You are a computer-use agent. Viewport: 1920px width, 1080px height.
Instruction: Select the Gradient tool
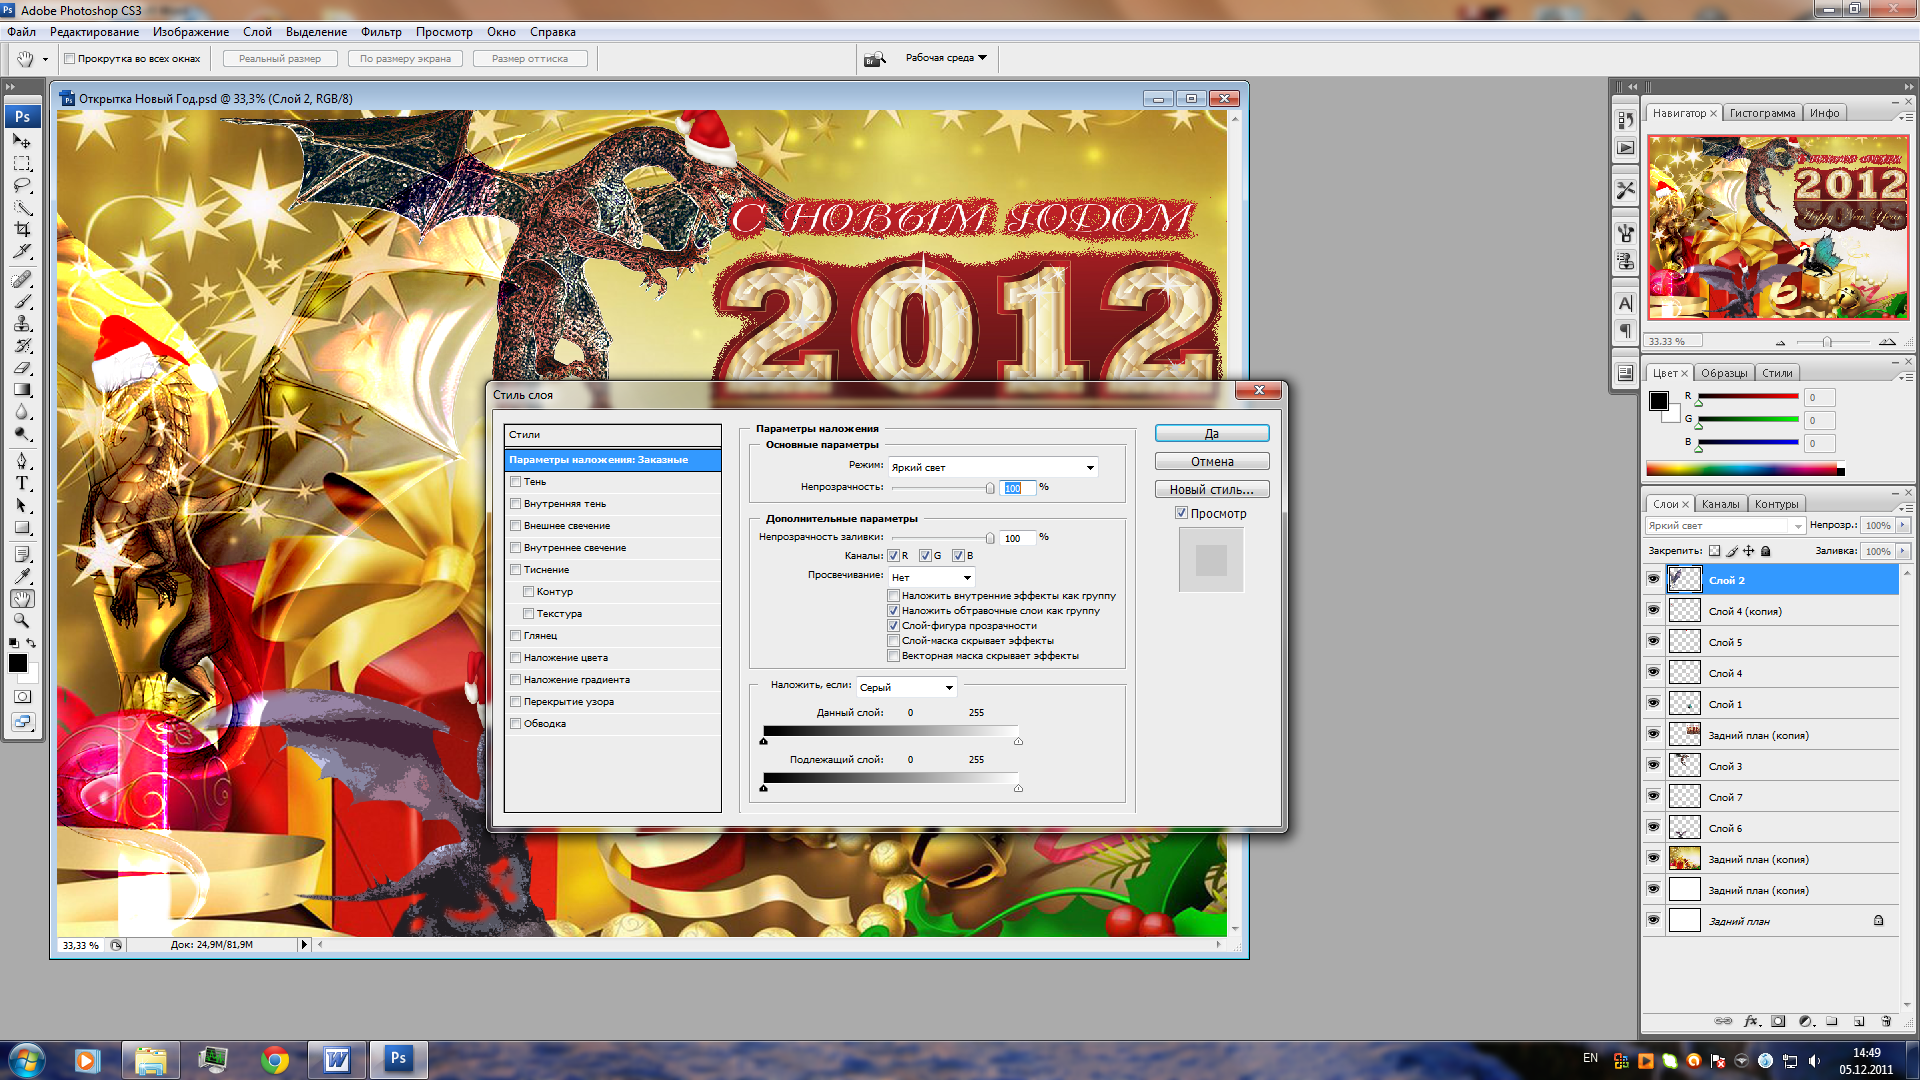pos(22,389)
